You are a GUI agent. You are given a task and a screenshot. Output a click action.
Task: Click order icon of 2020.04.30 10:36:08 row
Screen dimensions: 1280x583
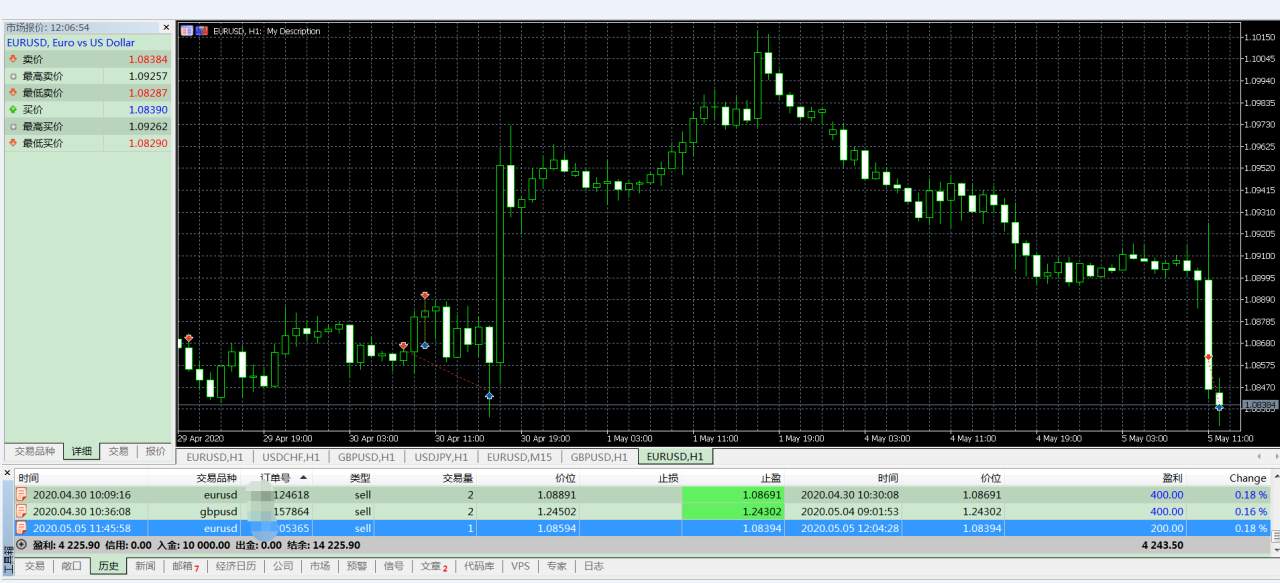coord(22,511)
